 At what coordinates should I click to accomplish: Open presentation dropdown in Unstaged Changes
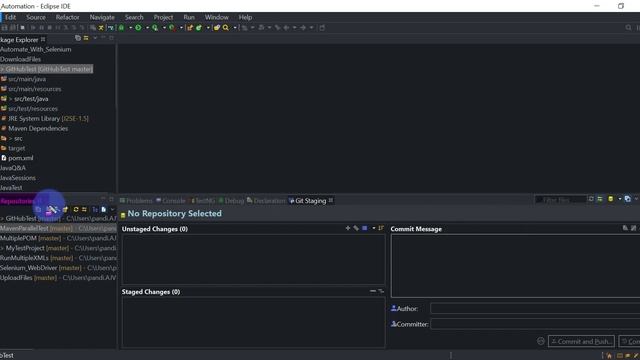tap(373, 228)
